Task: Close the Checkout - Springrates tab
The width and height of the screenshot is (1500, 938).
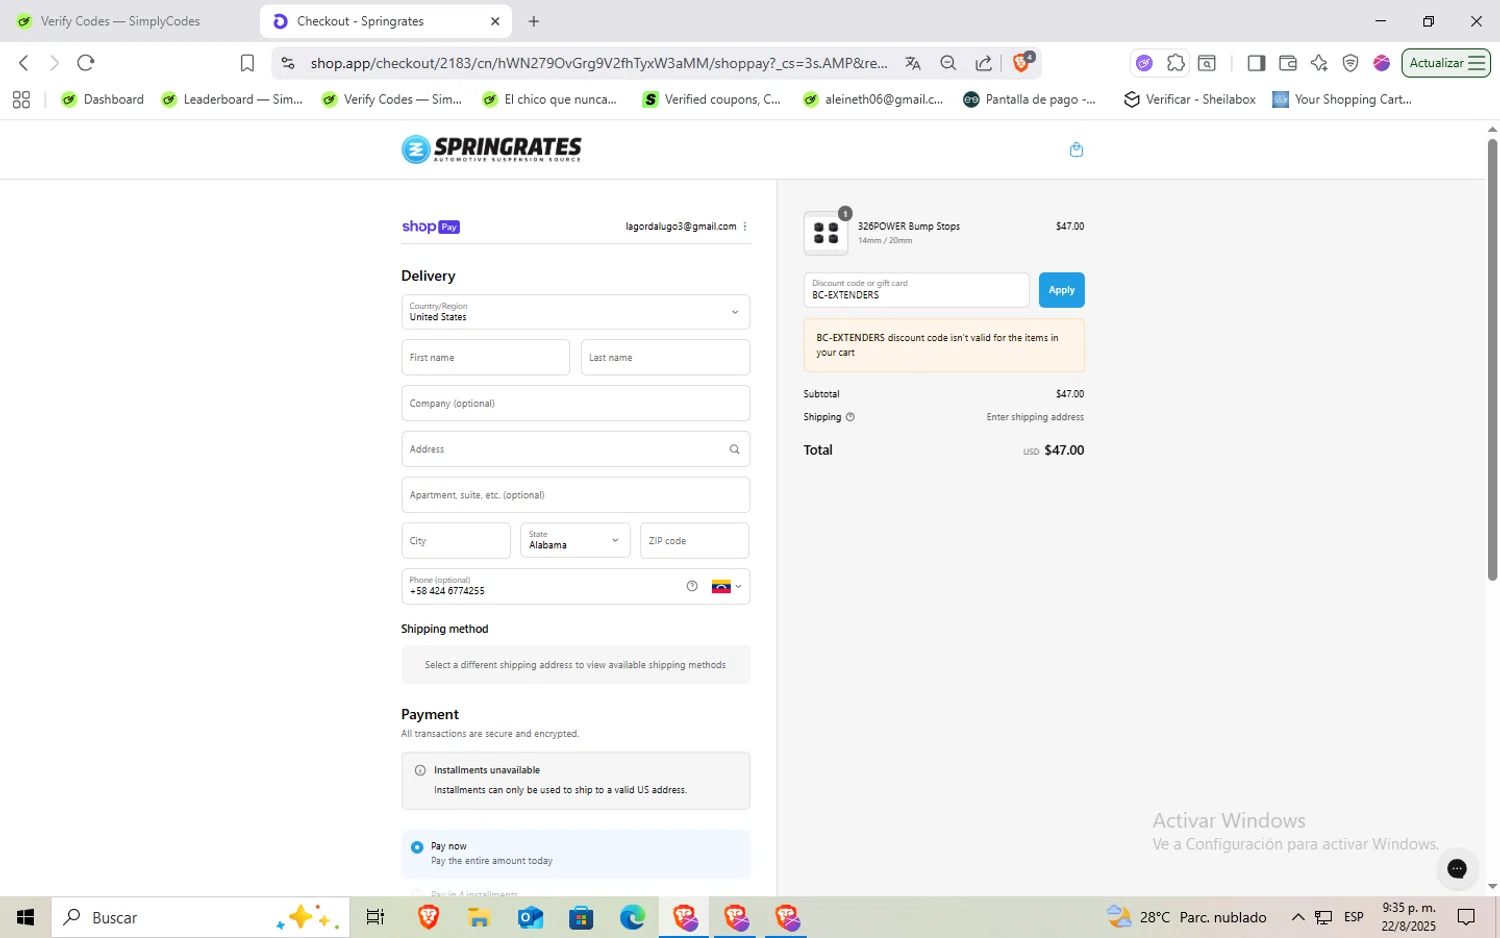Action: (495, 21)
